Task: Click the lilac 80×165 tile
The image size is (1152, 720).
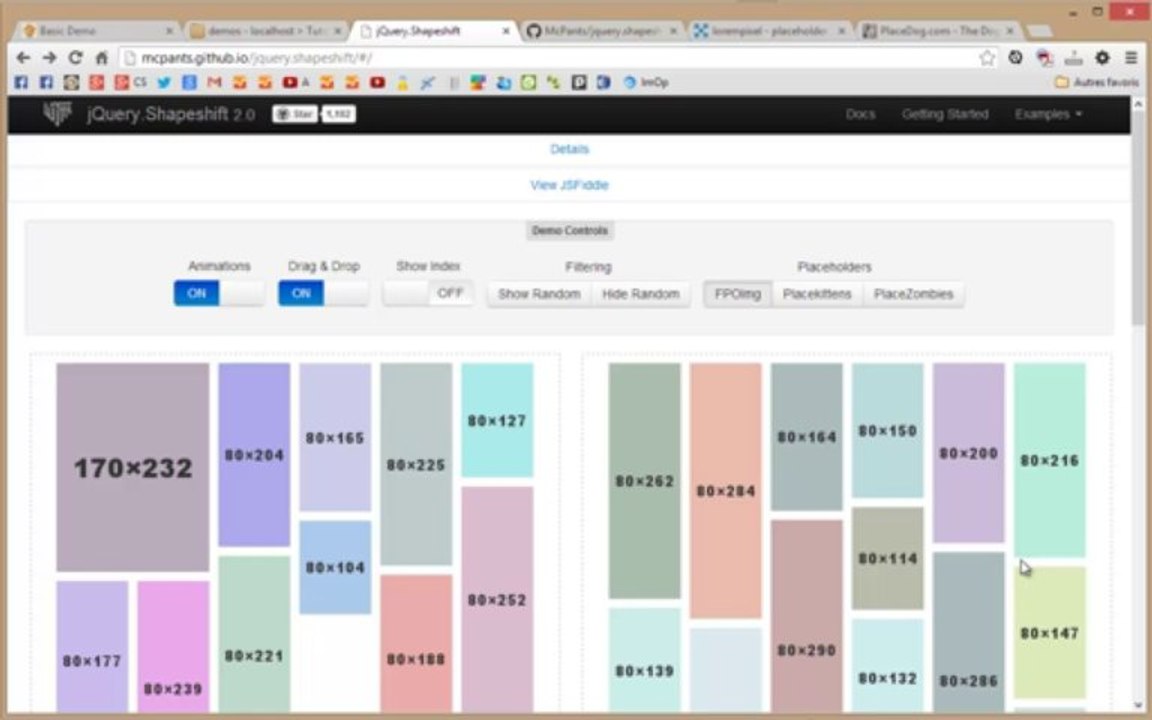Action: [x=335, y=437]
